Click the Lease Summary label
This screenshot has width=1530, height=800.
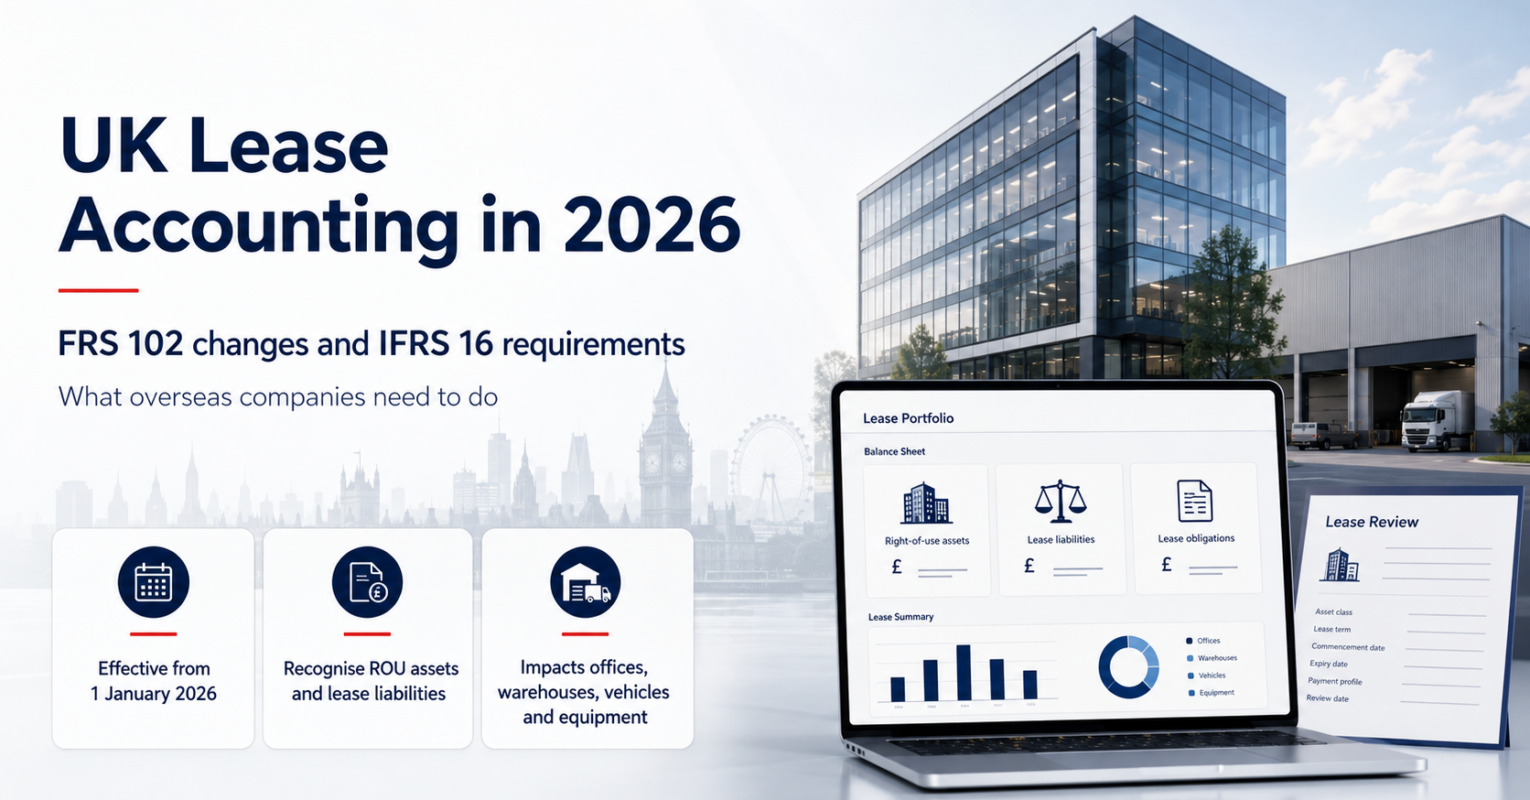(901, 617)
